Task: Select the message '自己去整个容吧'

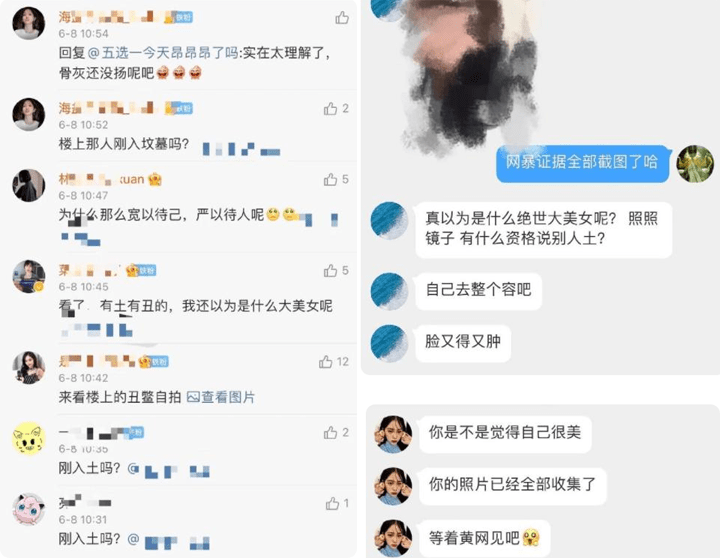Action: pyautogui.click(x=478, y=291)
